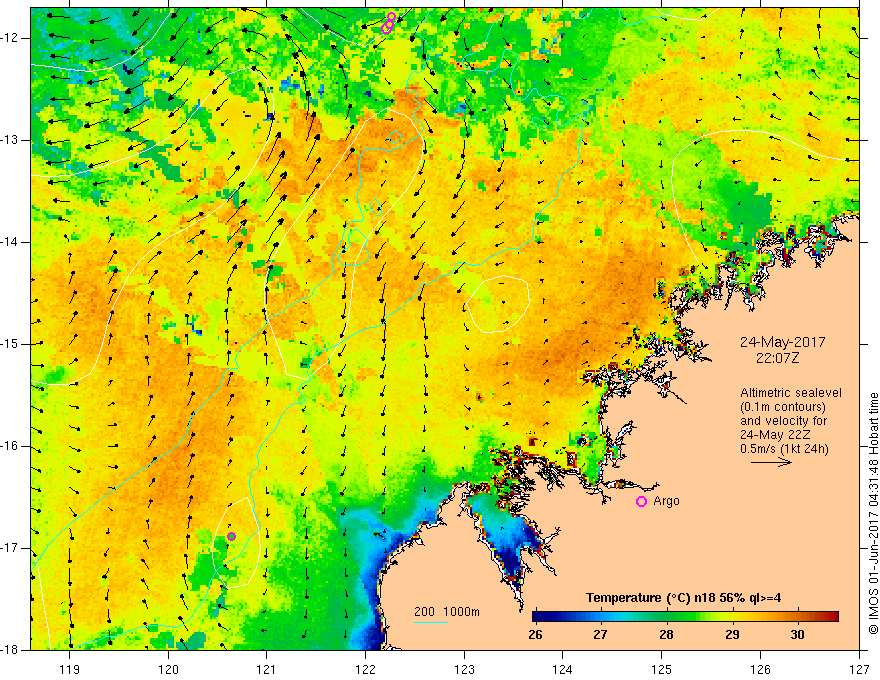Click the '22:07Z' time text
880x680 pixels.
(x=777, y=358)
